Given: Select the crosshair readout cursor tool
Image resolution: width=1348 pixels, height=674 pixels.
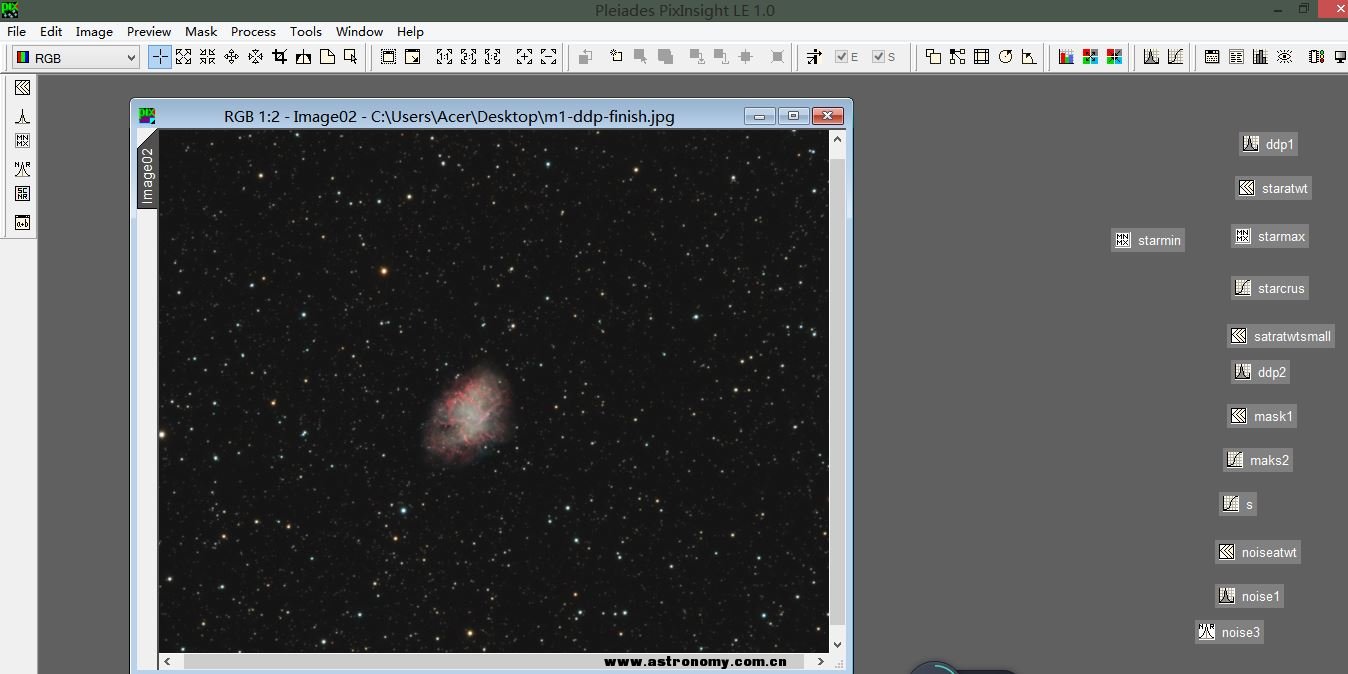Looking at the screenshot, I should tap(160, 57).
